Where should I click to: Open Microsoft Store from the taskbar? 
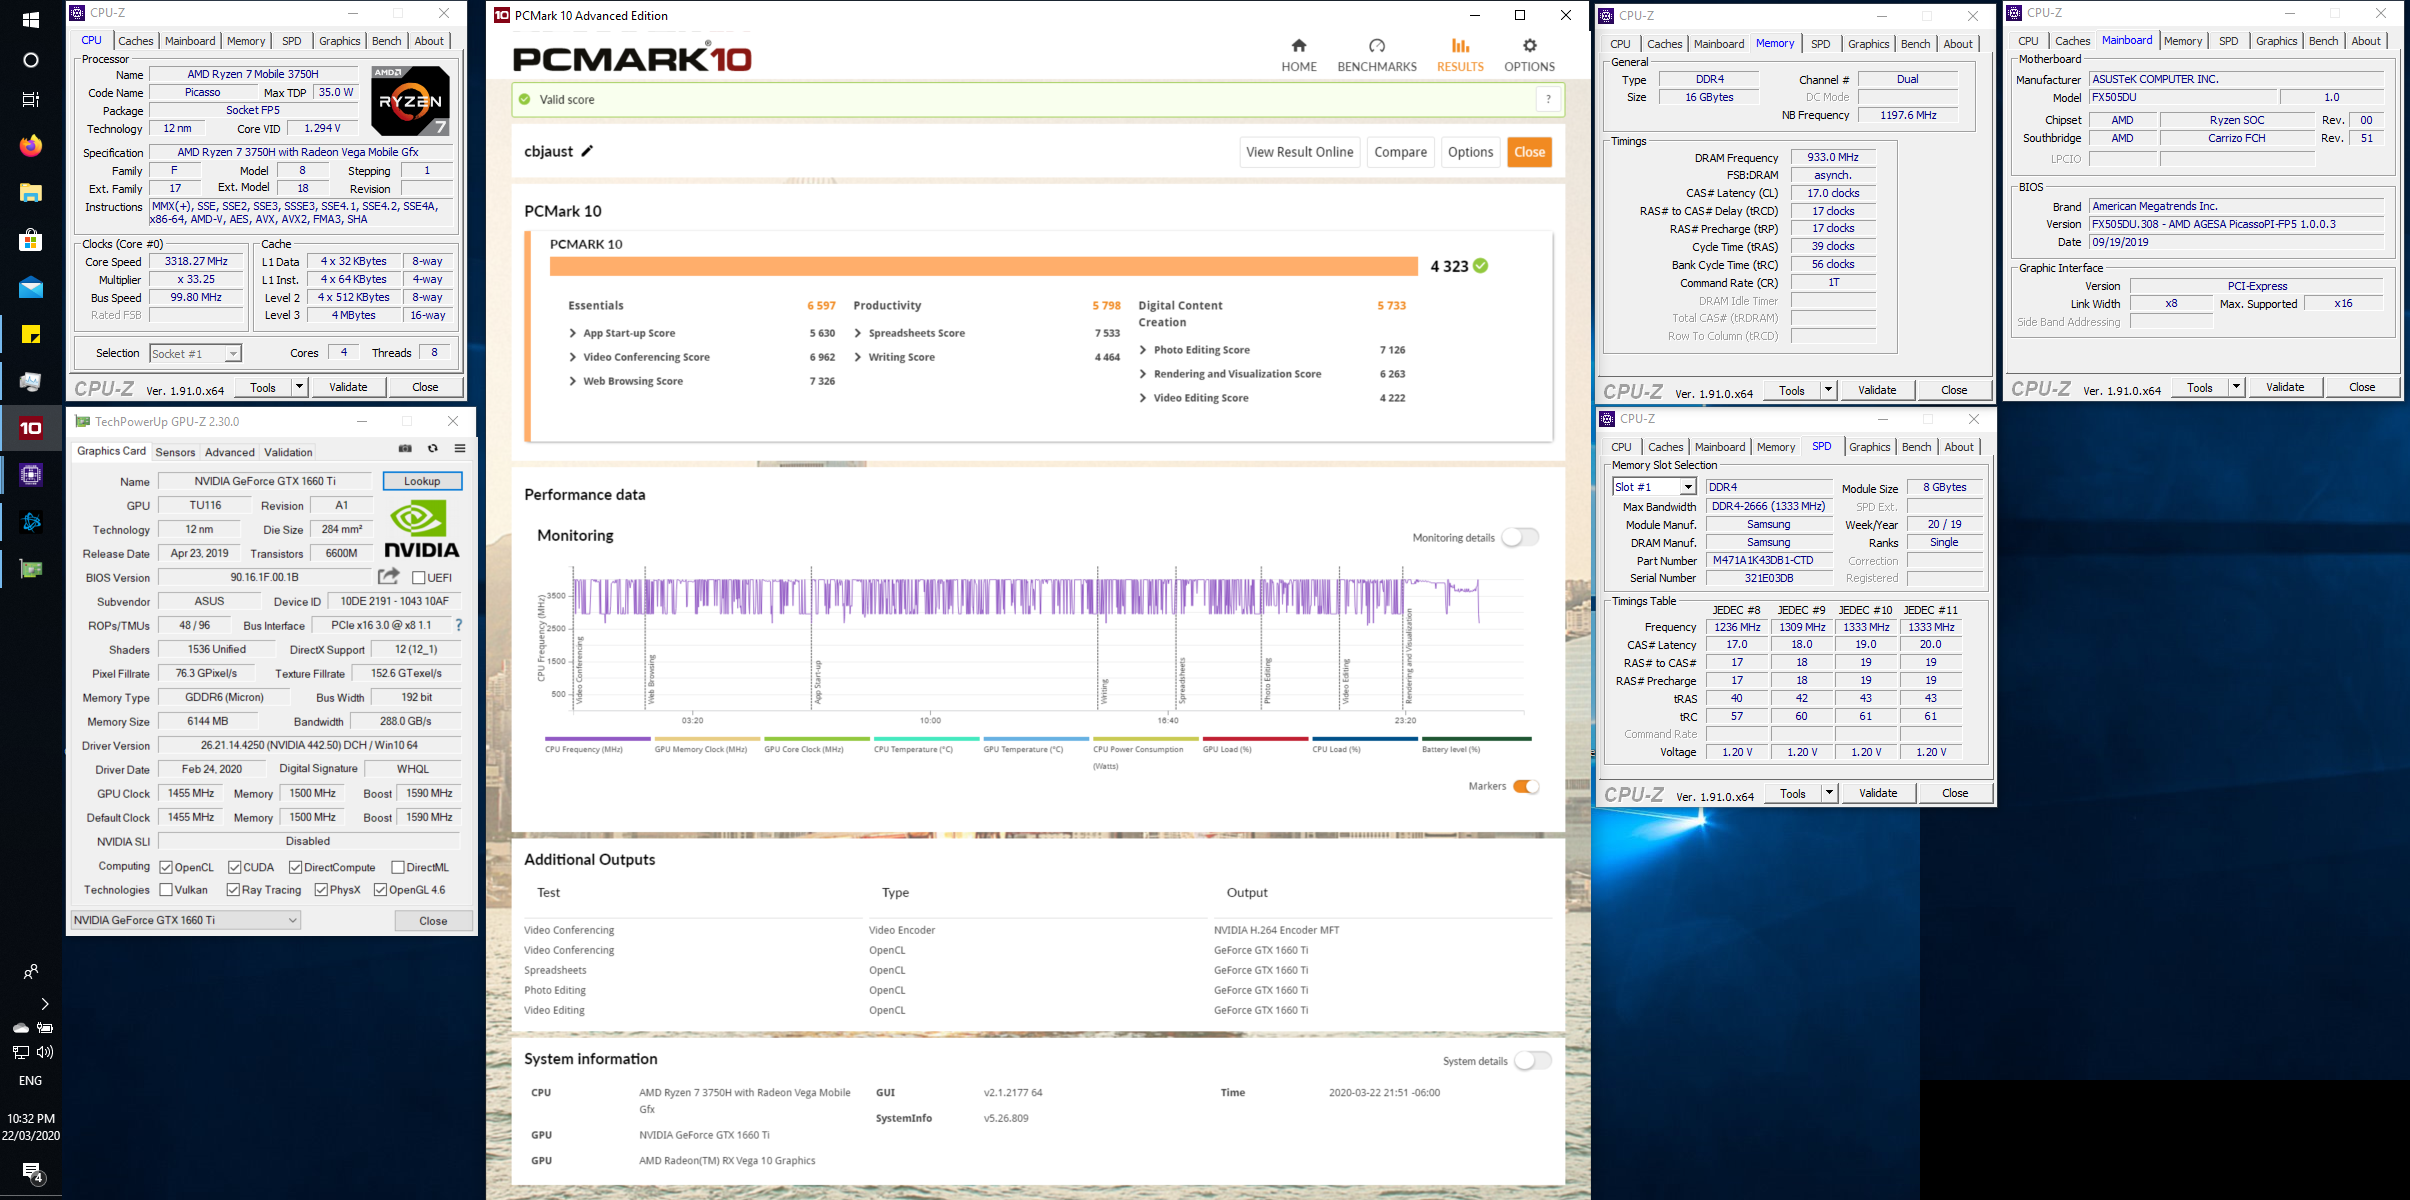pyautogui.click(x=31, y=240)
